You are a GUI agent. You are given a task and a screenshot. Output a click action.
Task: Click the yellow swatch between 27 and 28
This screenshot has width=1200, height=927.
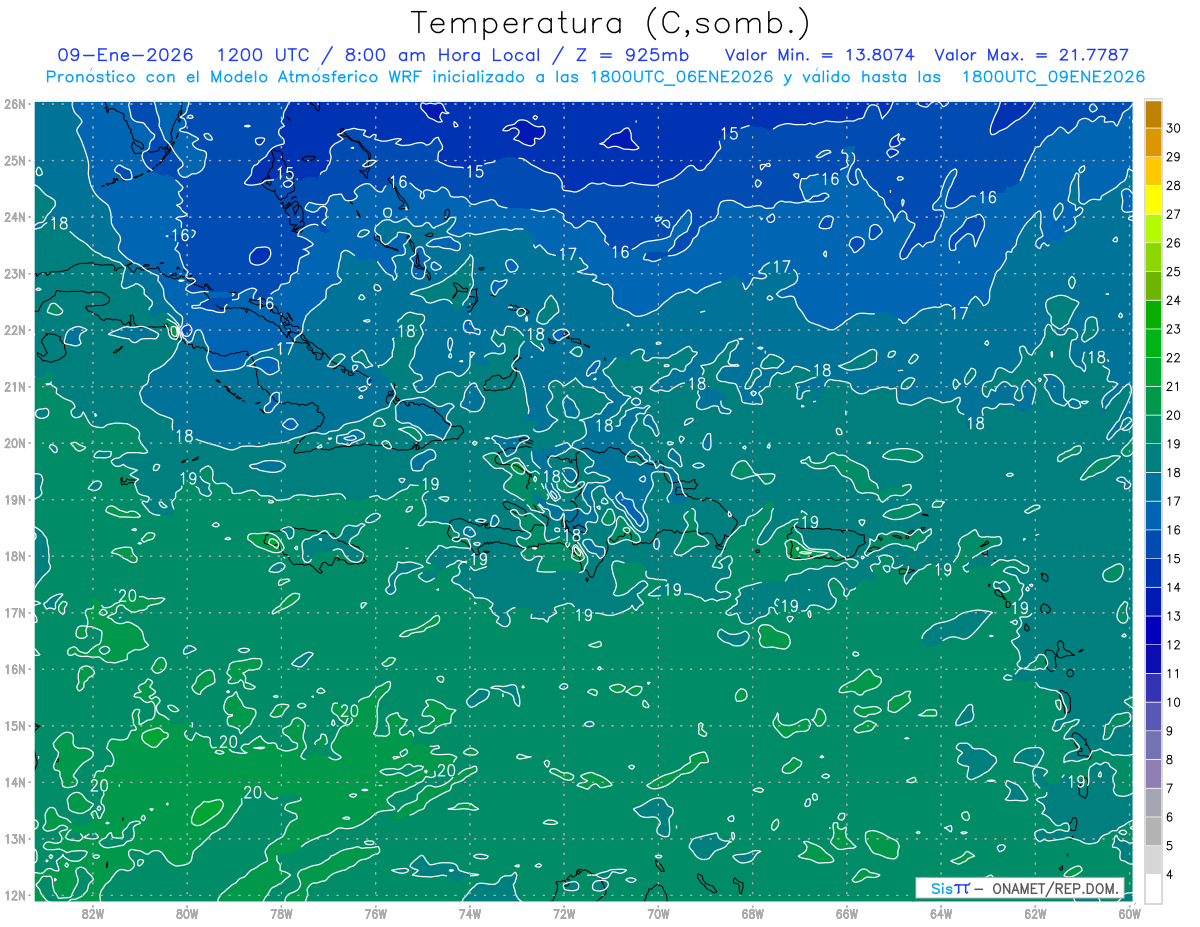coord(1153,200)
